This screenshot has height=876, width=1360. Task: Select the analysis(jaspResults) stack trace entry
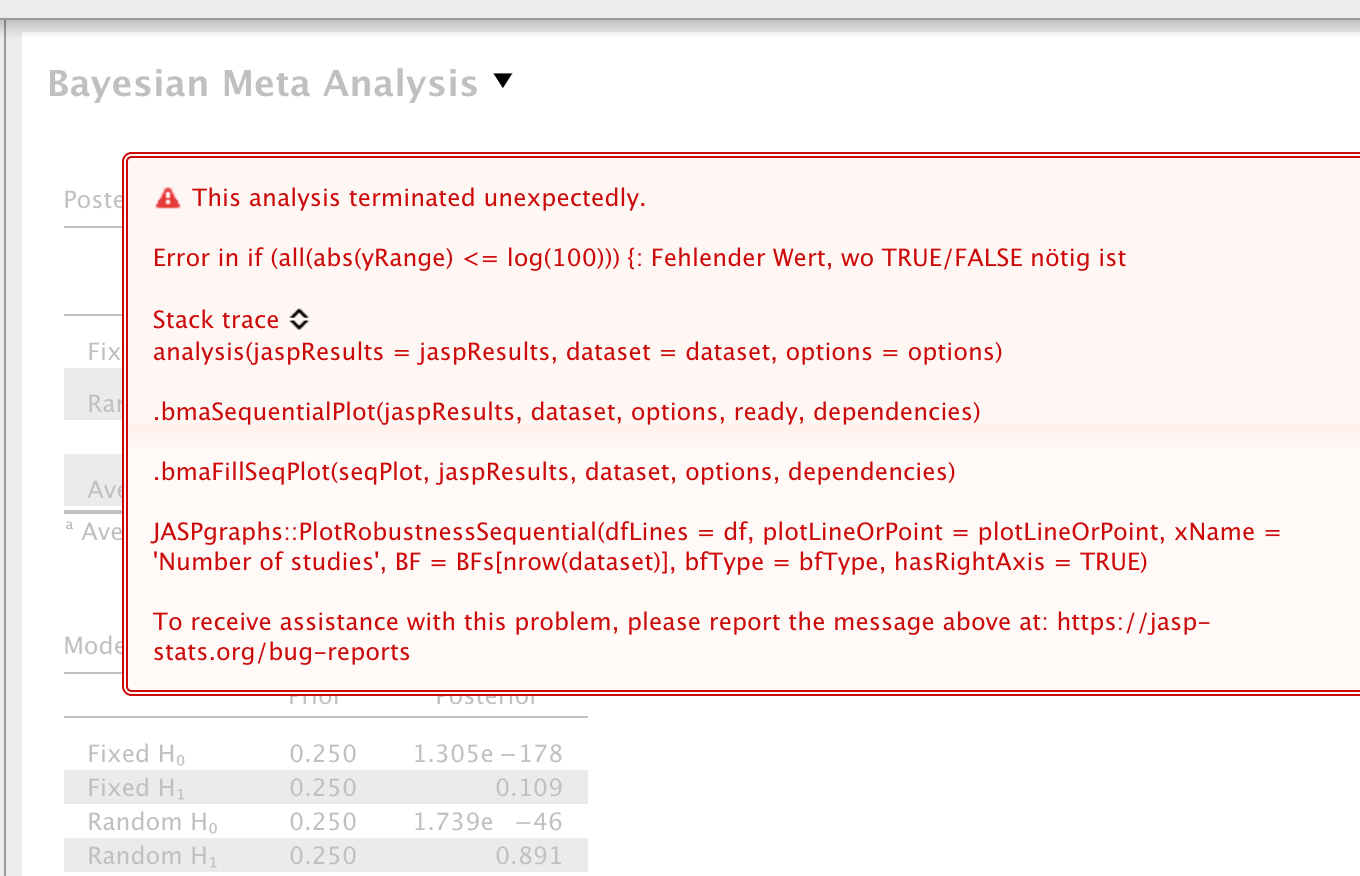pyautogui.click(x=577, y=351)
